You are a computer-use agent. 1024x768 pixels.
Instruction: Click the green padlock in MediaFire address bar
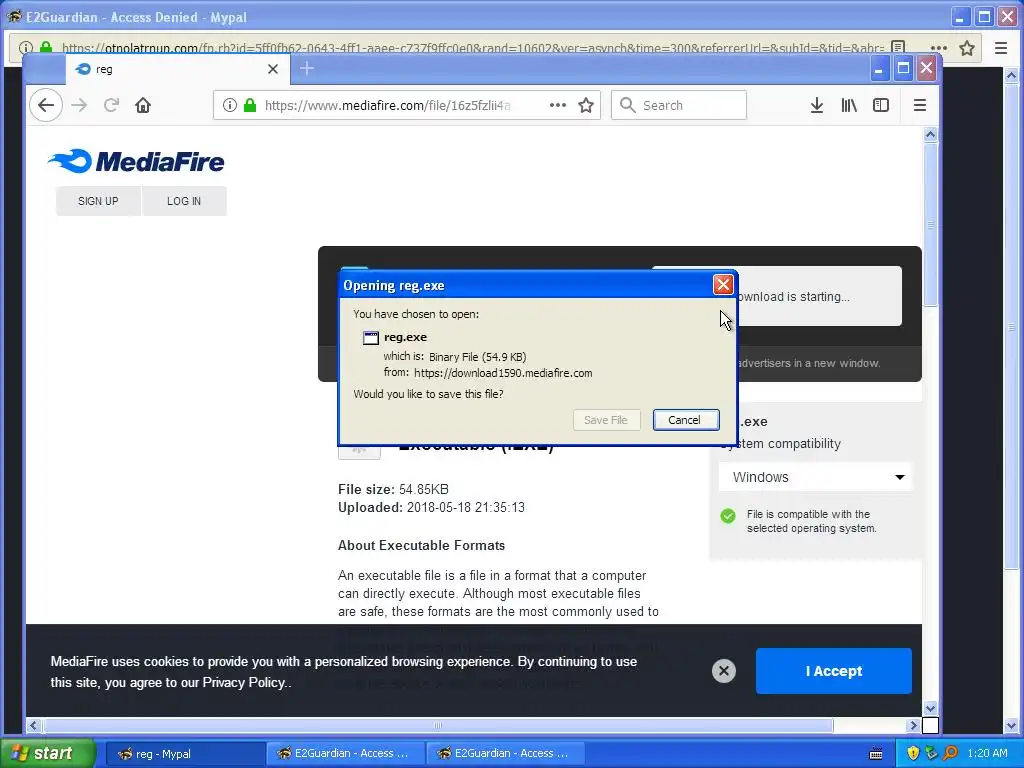pyautogui.click(x=249, y=105)
